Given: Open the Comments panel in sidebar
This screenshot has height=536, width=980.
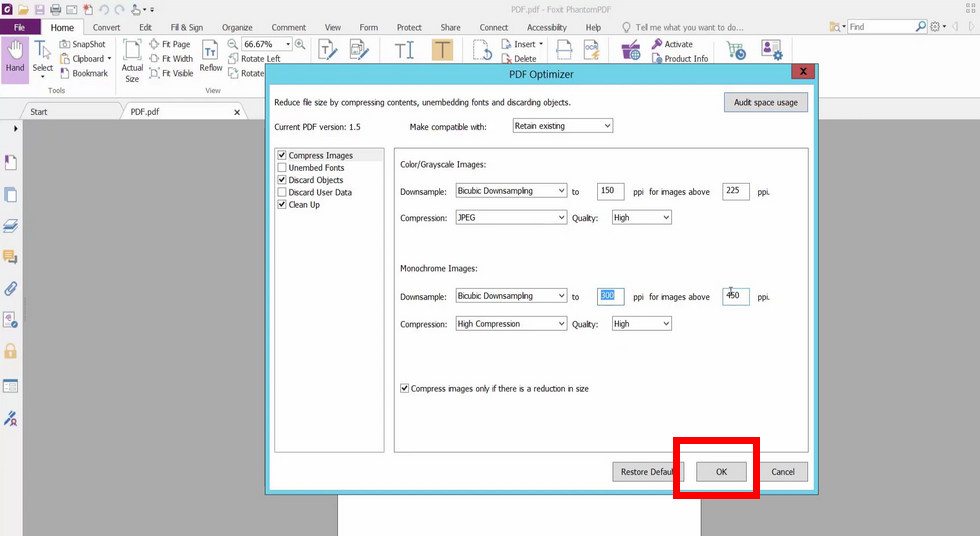Looking at the screenshot, I should (11, 258).
